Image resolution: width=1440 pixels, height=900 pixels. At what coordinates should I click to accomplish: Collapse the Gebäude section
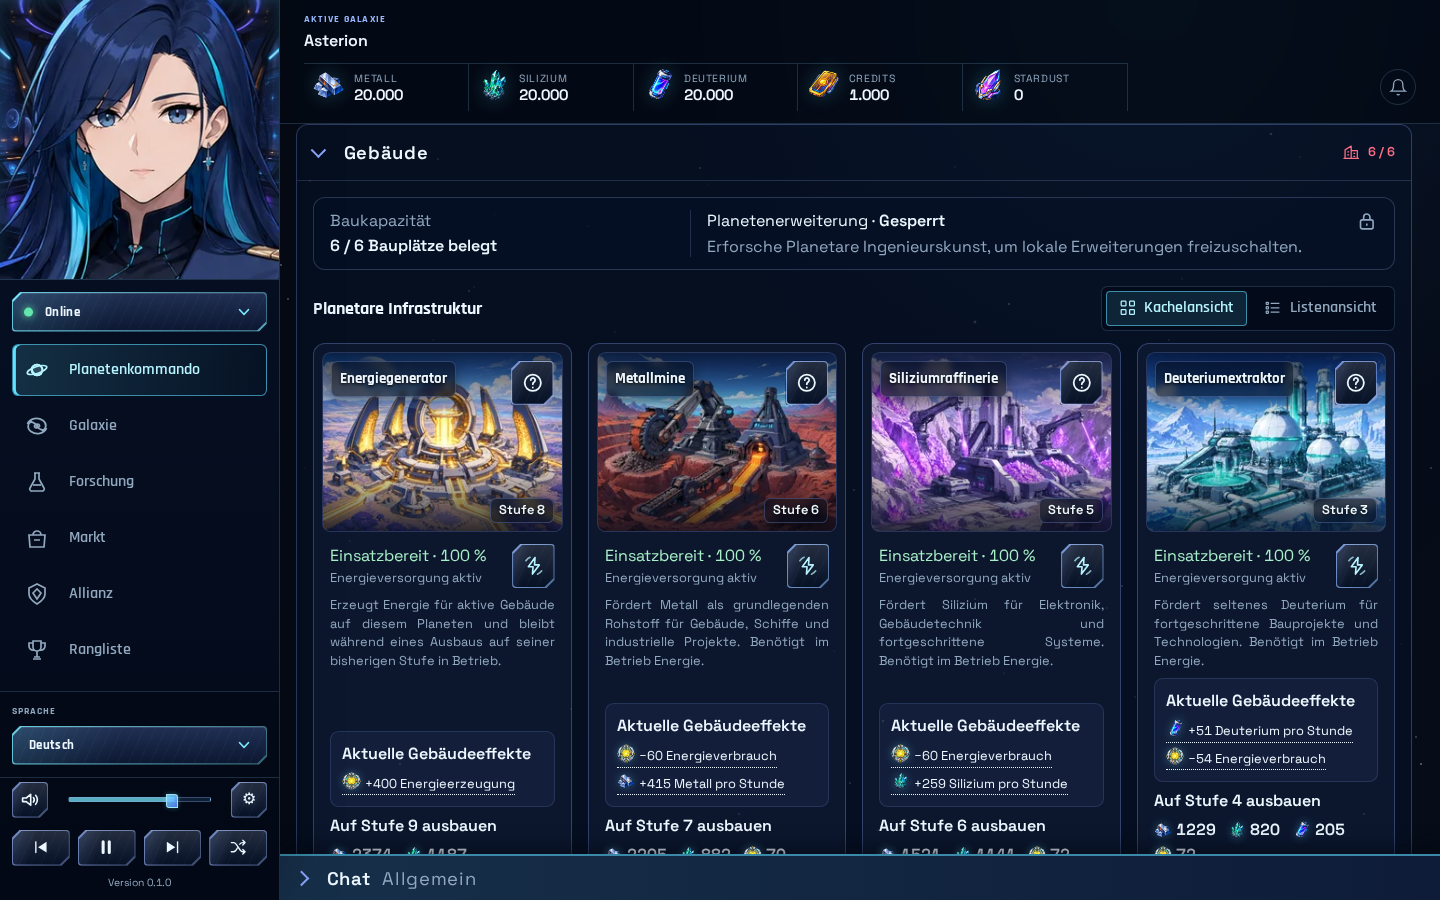pyautogui.click(x=319, y=153)
